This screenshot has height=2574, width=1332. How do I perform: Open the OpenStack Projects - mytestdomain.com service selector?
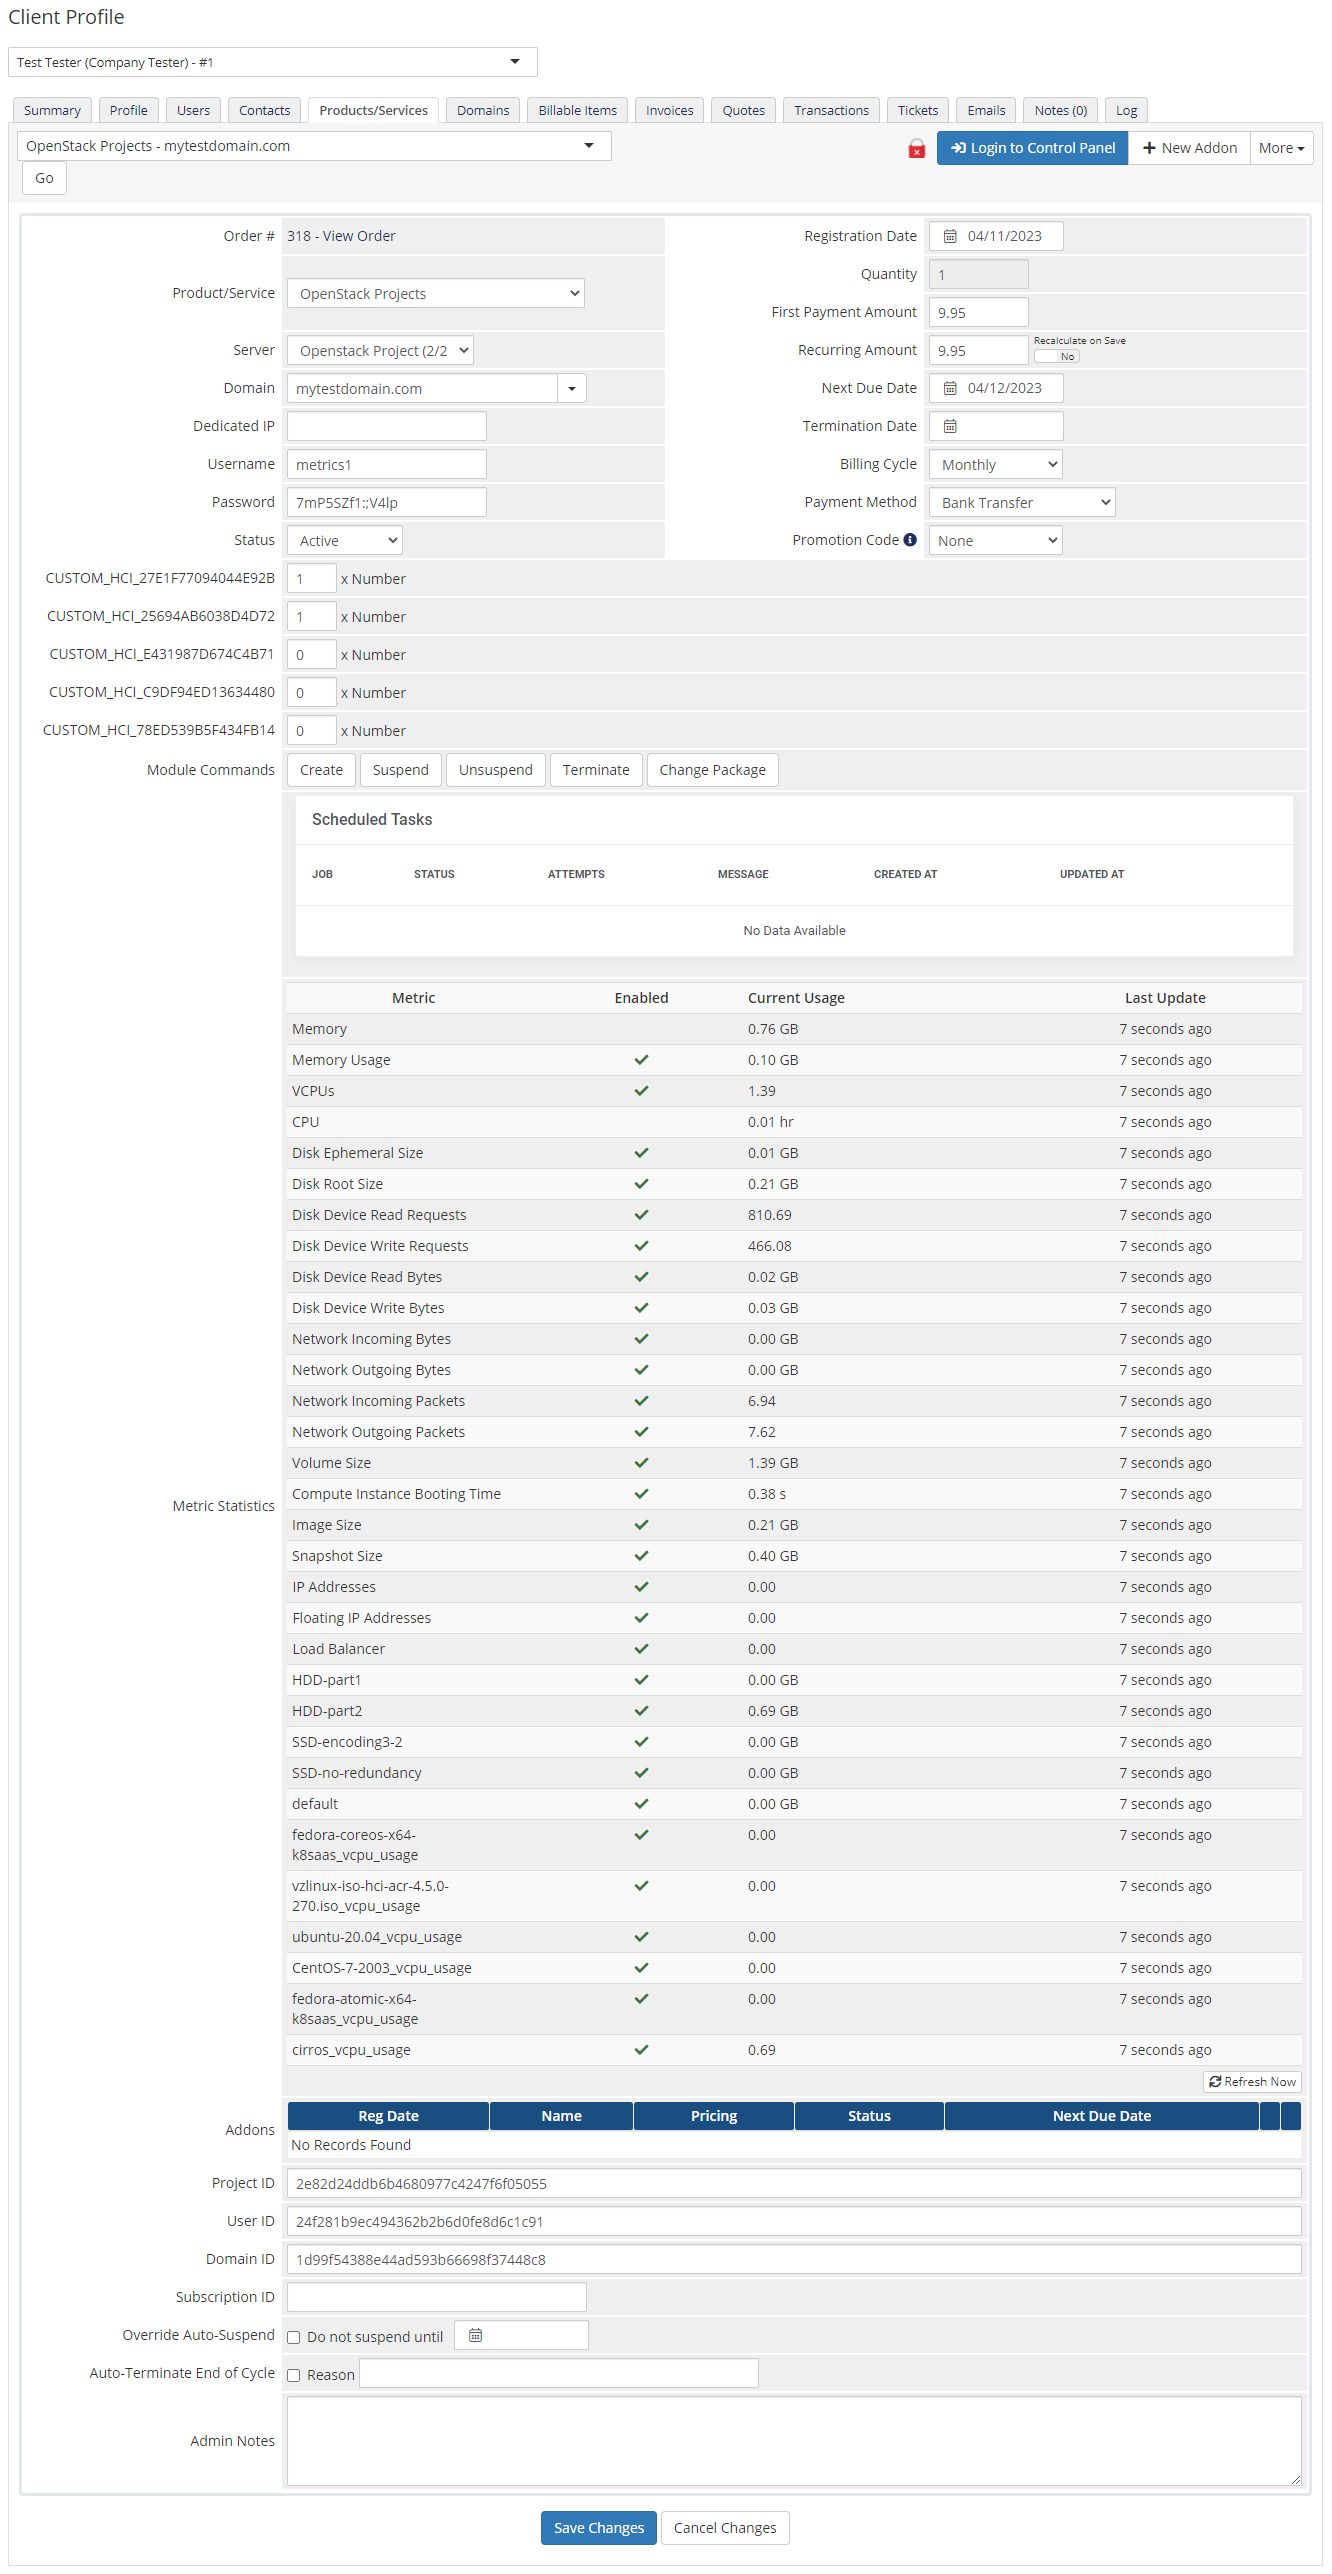(314, 146)
